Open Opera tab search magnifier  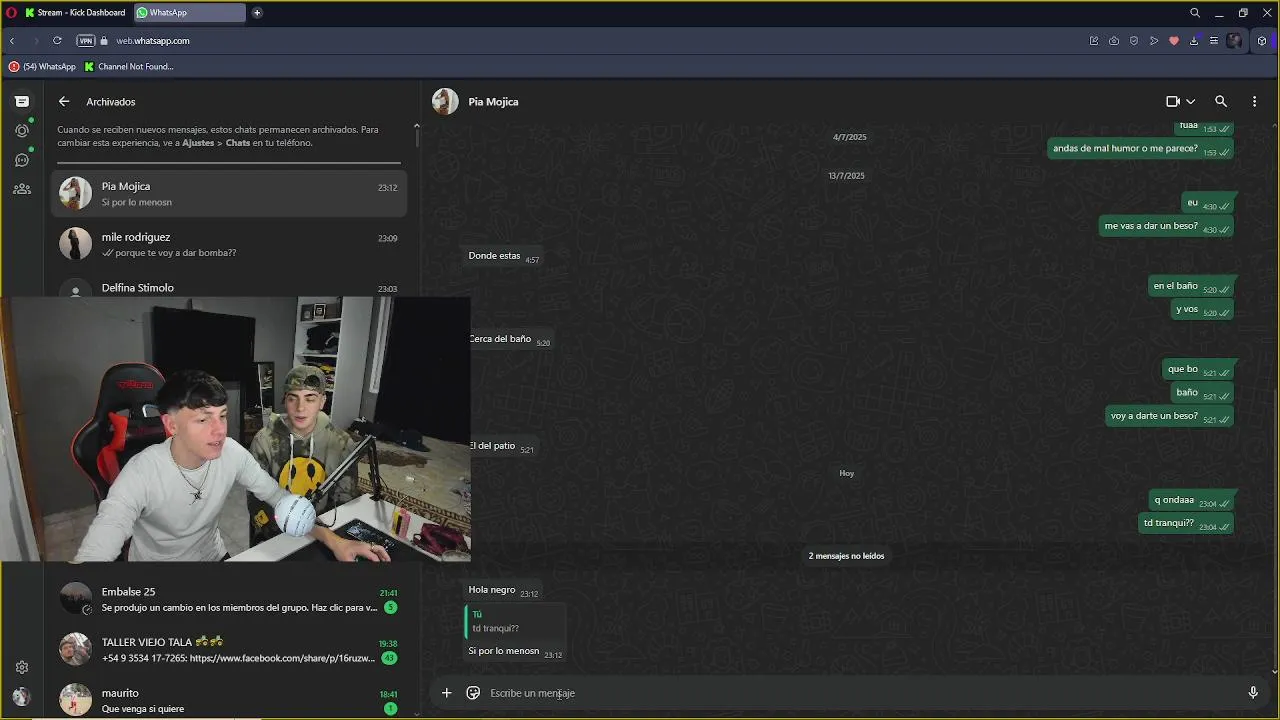(1195, 13)
